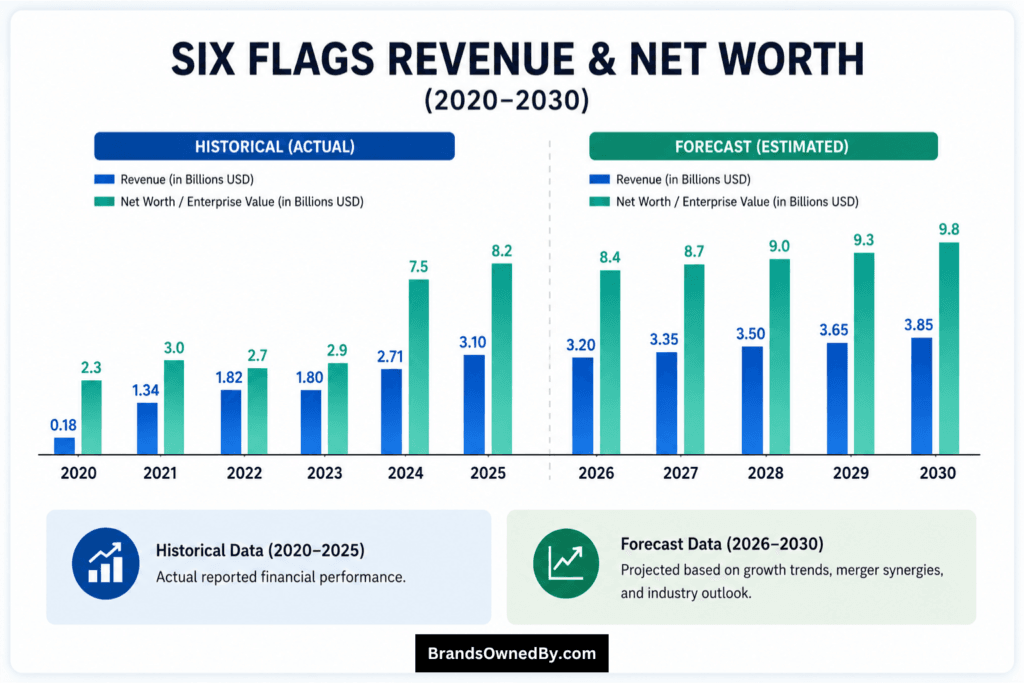Click the 2025 net worth bar labeled 8.2
The image size is (1024, 683).
pyautogui.click(x=502, y=359)
